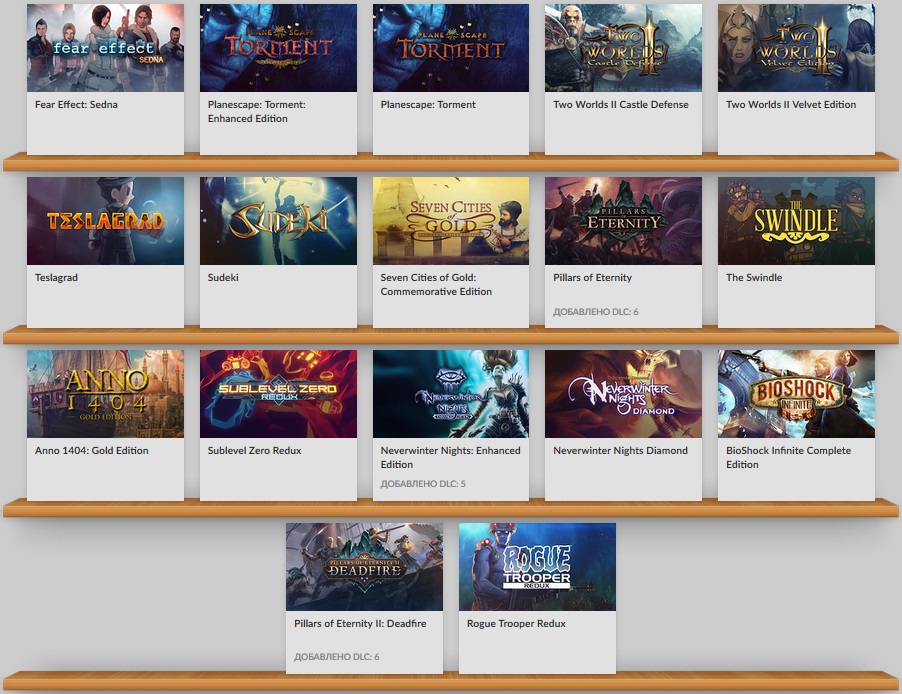Click the 'Sudeki' title text
The height and width of the screenshot is (694, 902).
coord(223,278)
